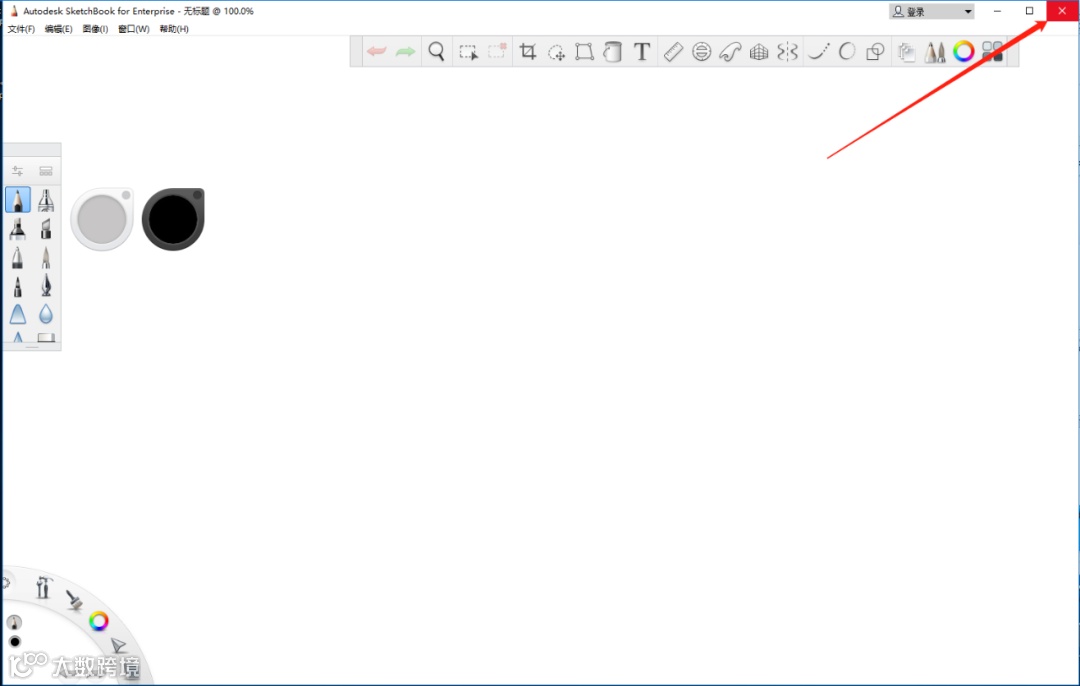Click the toolbar left edge drag handle
Viewport: 1080px width, 686px height.
(x=356, y=52)
